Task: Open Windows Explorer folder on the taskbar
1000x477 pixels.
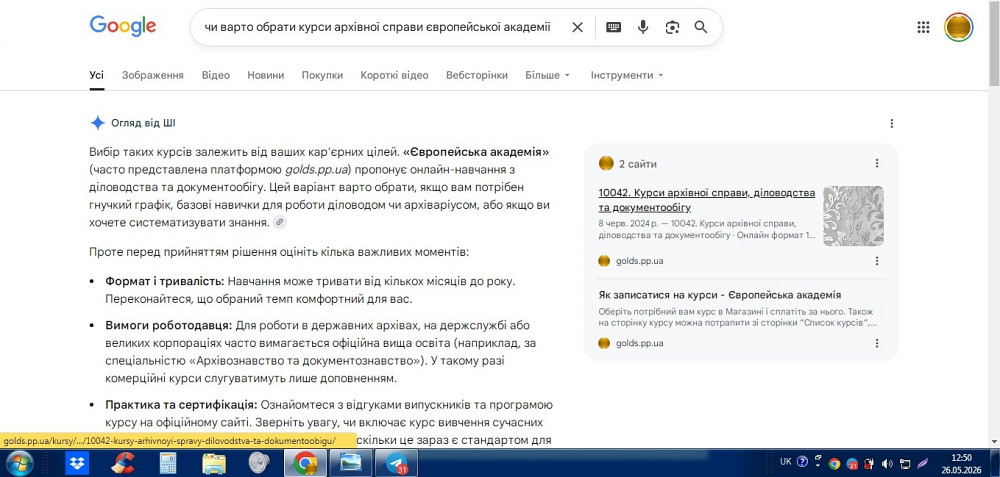Action: click(x=214, y=463)
